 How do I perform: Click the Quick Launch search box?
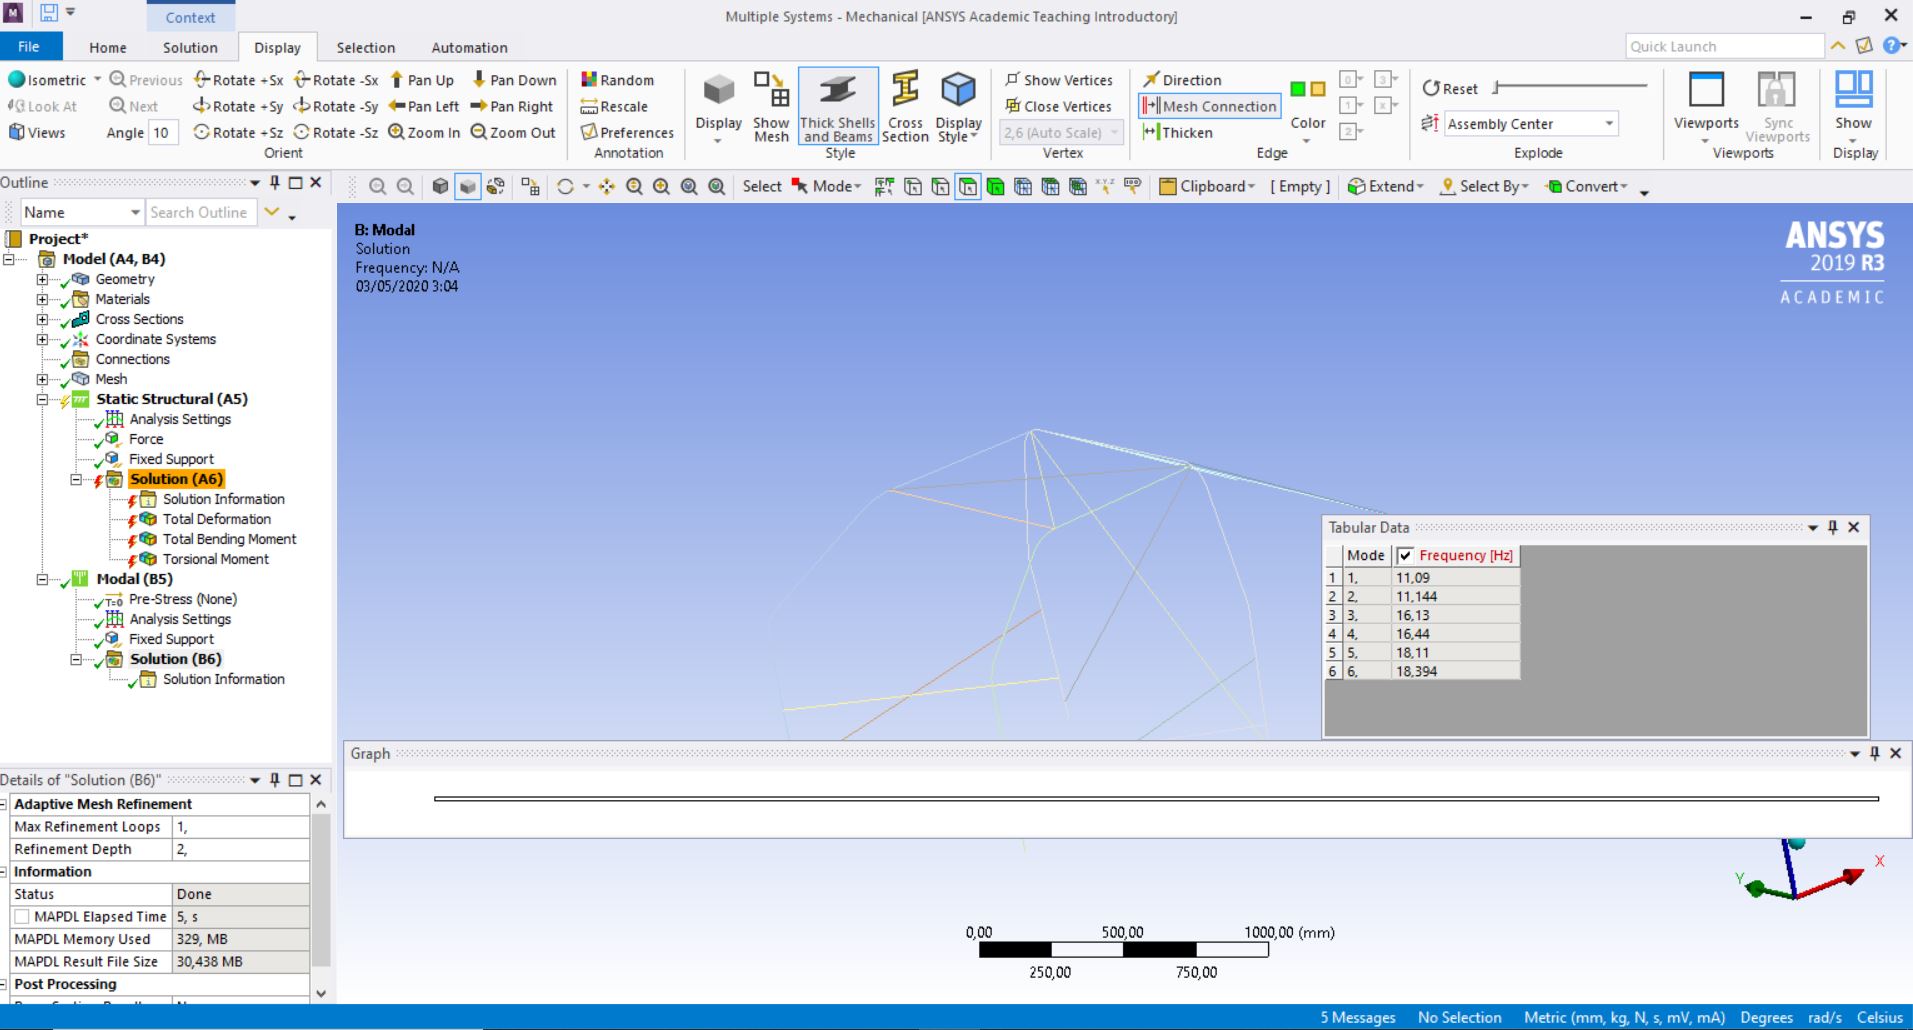coord(1725,46)
